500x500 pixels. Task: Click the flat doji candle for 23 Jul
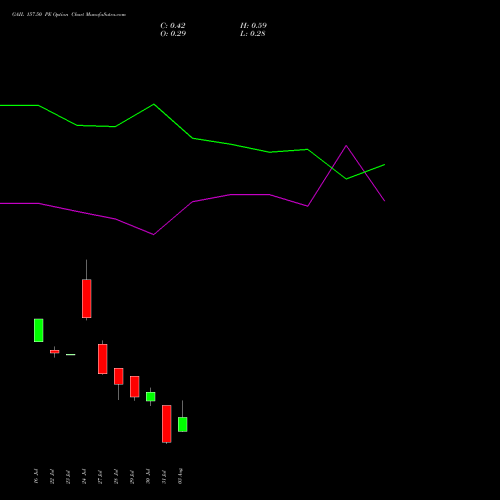pos(71,354)
